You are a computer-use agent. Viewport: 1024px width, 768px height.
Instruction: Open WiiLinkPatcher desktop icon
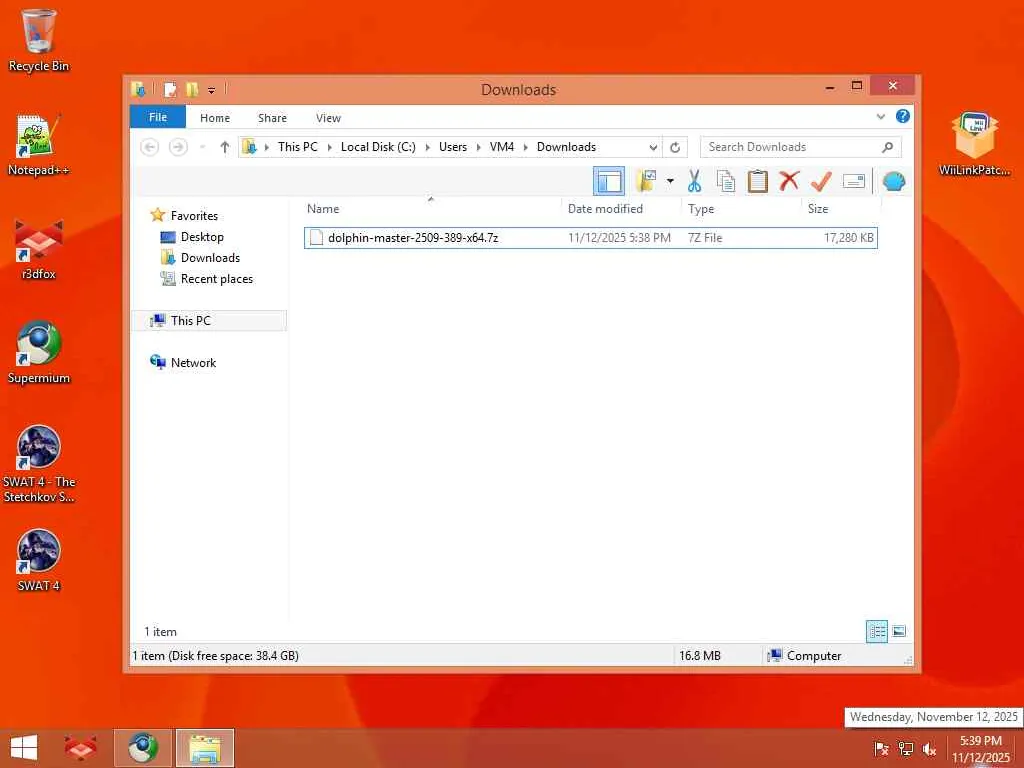click(974, 144)
